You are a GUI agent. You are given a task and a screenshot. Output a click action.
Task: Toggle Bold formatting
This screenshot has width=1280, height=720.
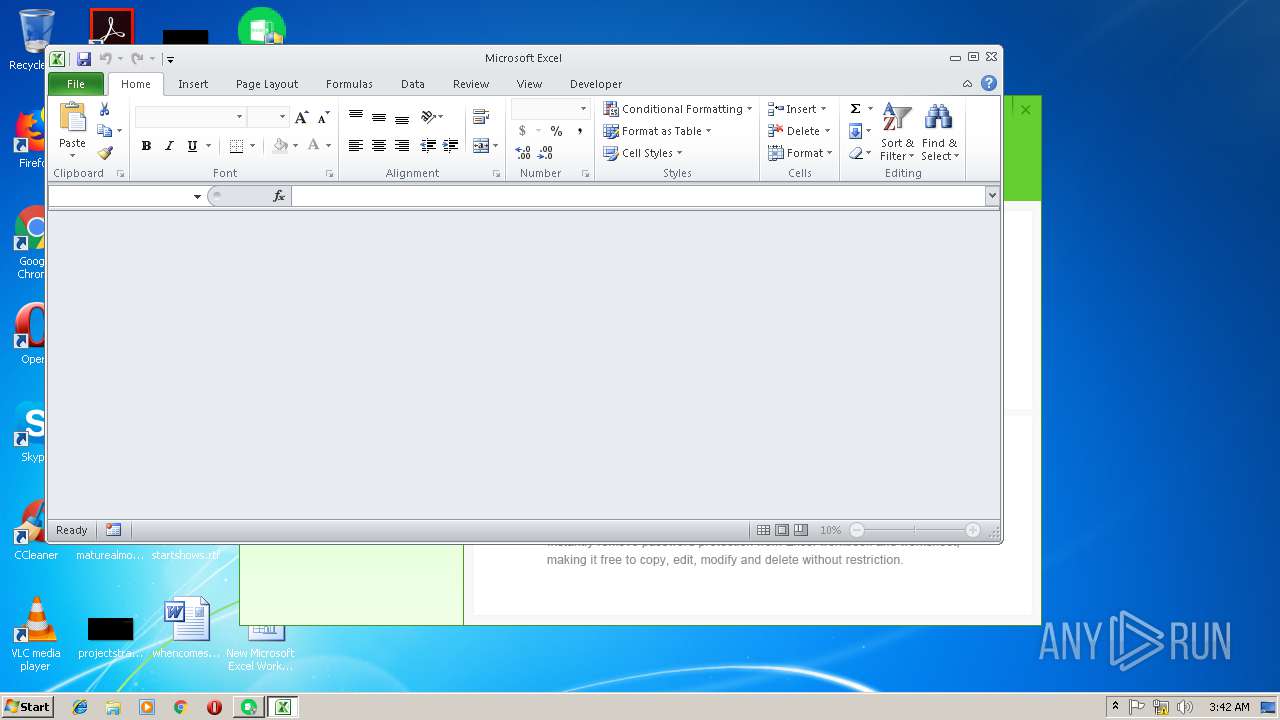pos(146,146)
